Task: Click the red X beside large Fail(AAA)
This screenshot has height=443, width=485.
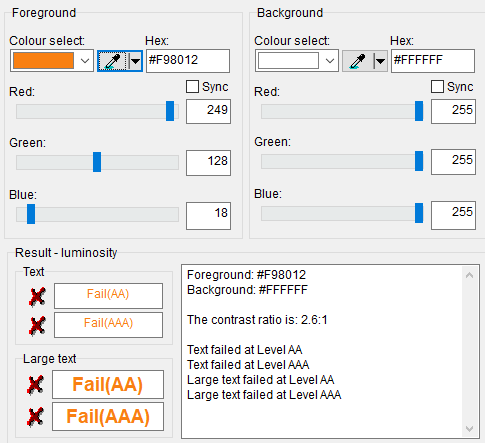Action: coord(35,417)
